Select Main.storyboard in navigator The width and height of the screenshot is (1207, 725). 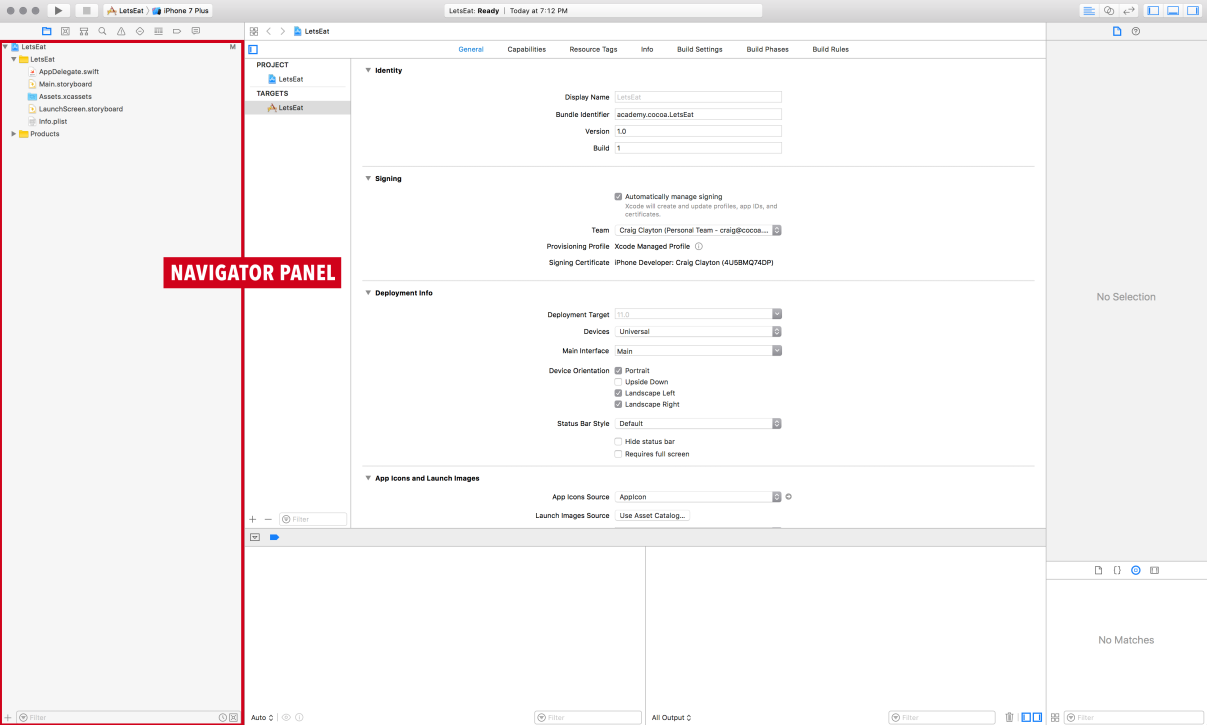65,84
